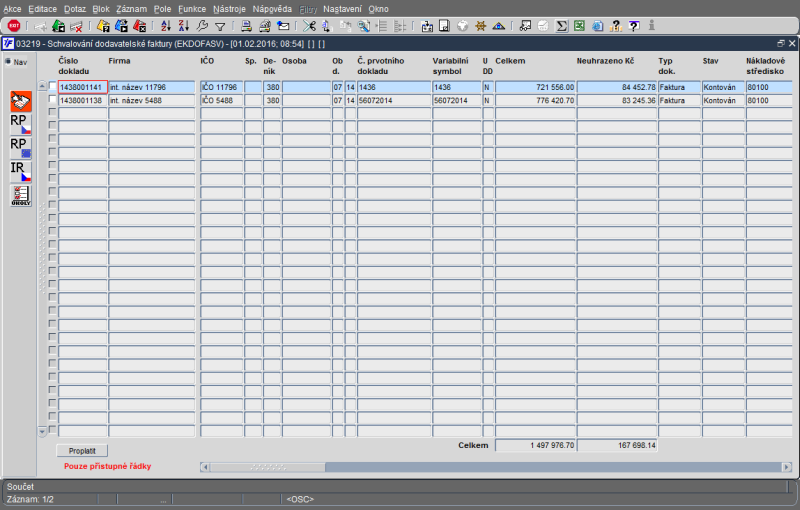
Task: Click the green Excel export icon
Action: click(579, 26)
